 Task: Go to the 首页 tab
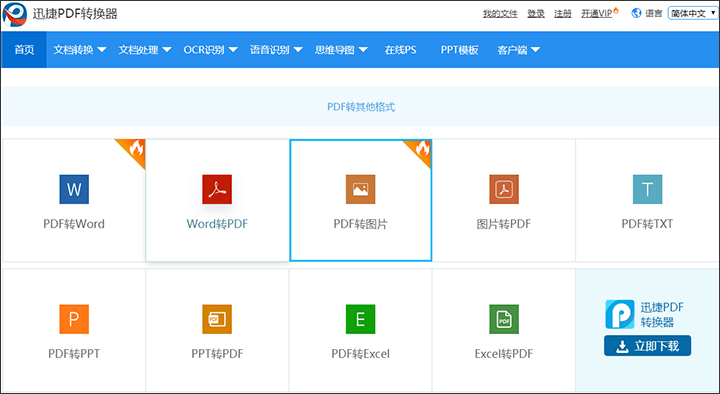click(x=24, y=50)
